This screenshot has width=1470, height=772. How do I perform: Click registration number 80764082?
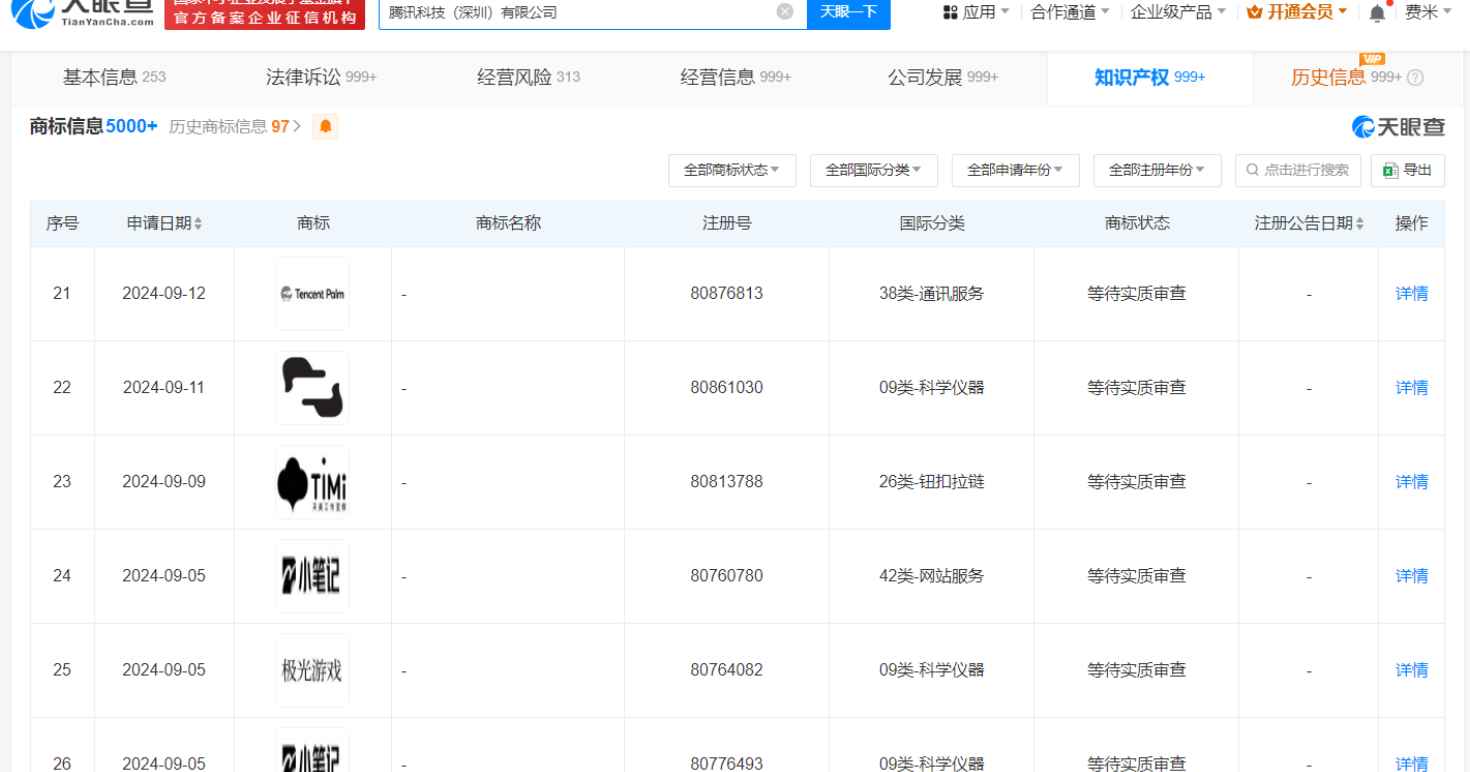727,670
